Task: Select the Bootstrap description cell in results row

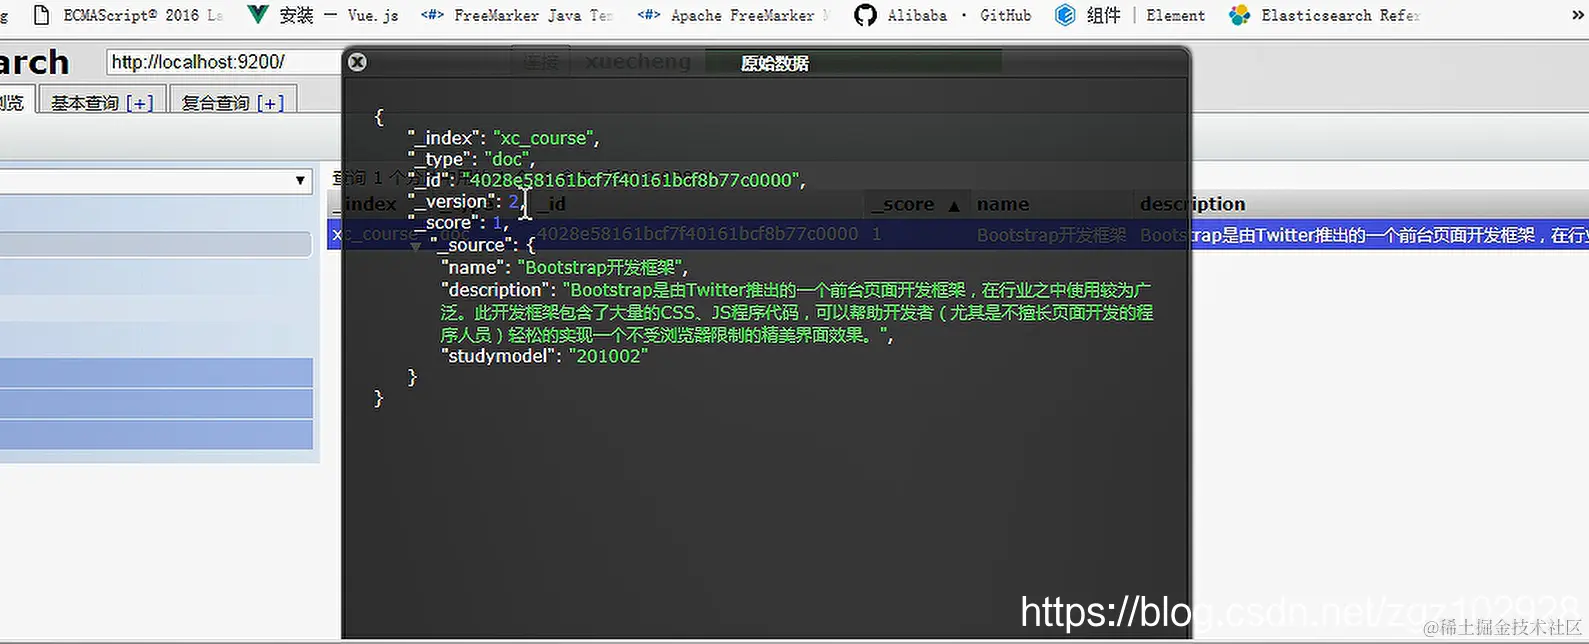Action: 1363,235
